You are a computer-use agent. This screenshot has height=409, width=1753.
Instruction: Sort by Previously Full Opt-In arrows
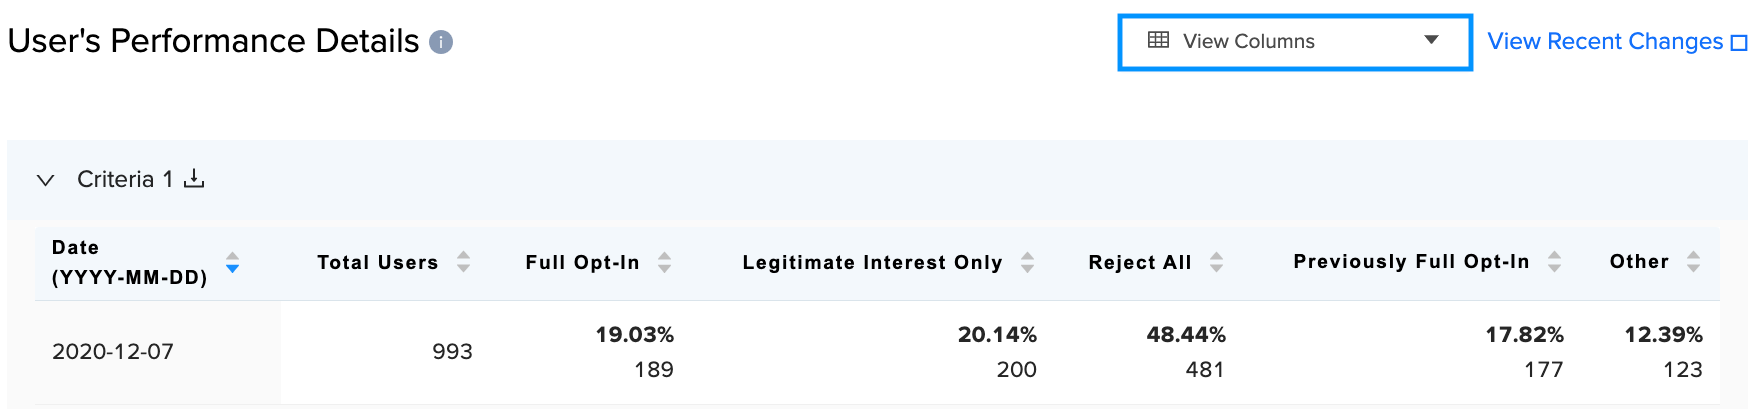point(1554,261)
